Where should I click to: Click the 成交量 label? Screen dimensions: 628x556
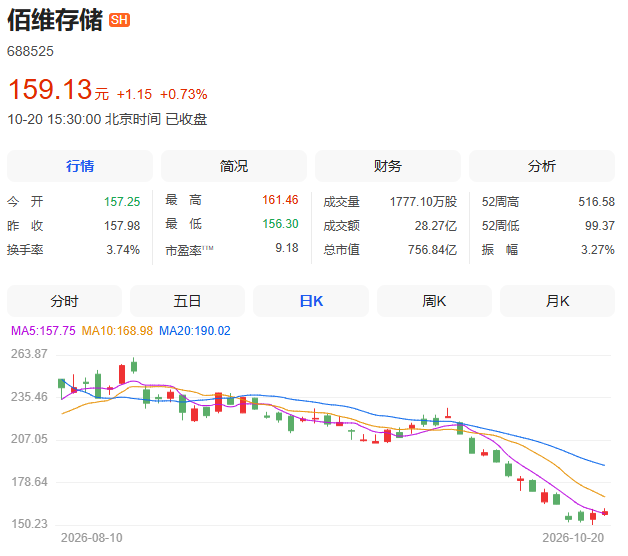click(342, 202)
